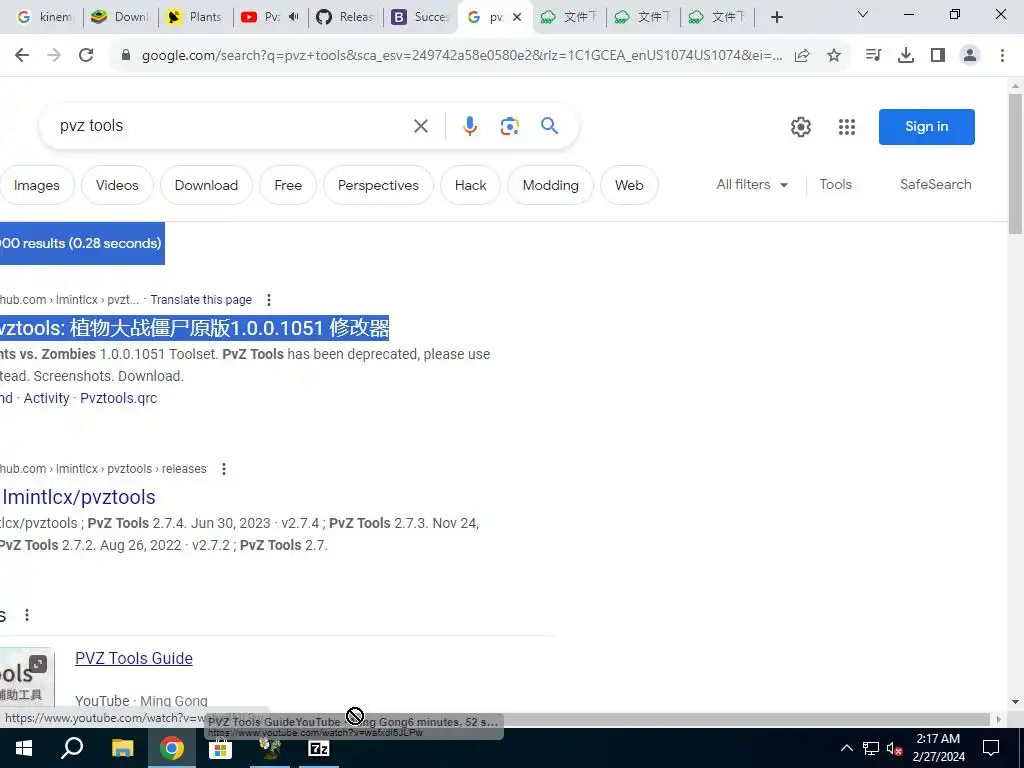
Task: Open the Pvztools.qrc sitelink
Action: tap(118, 398)
